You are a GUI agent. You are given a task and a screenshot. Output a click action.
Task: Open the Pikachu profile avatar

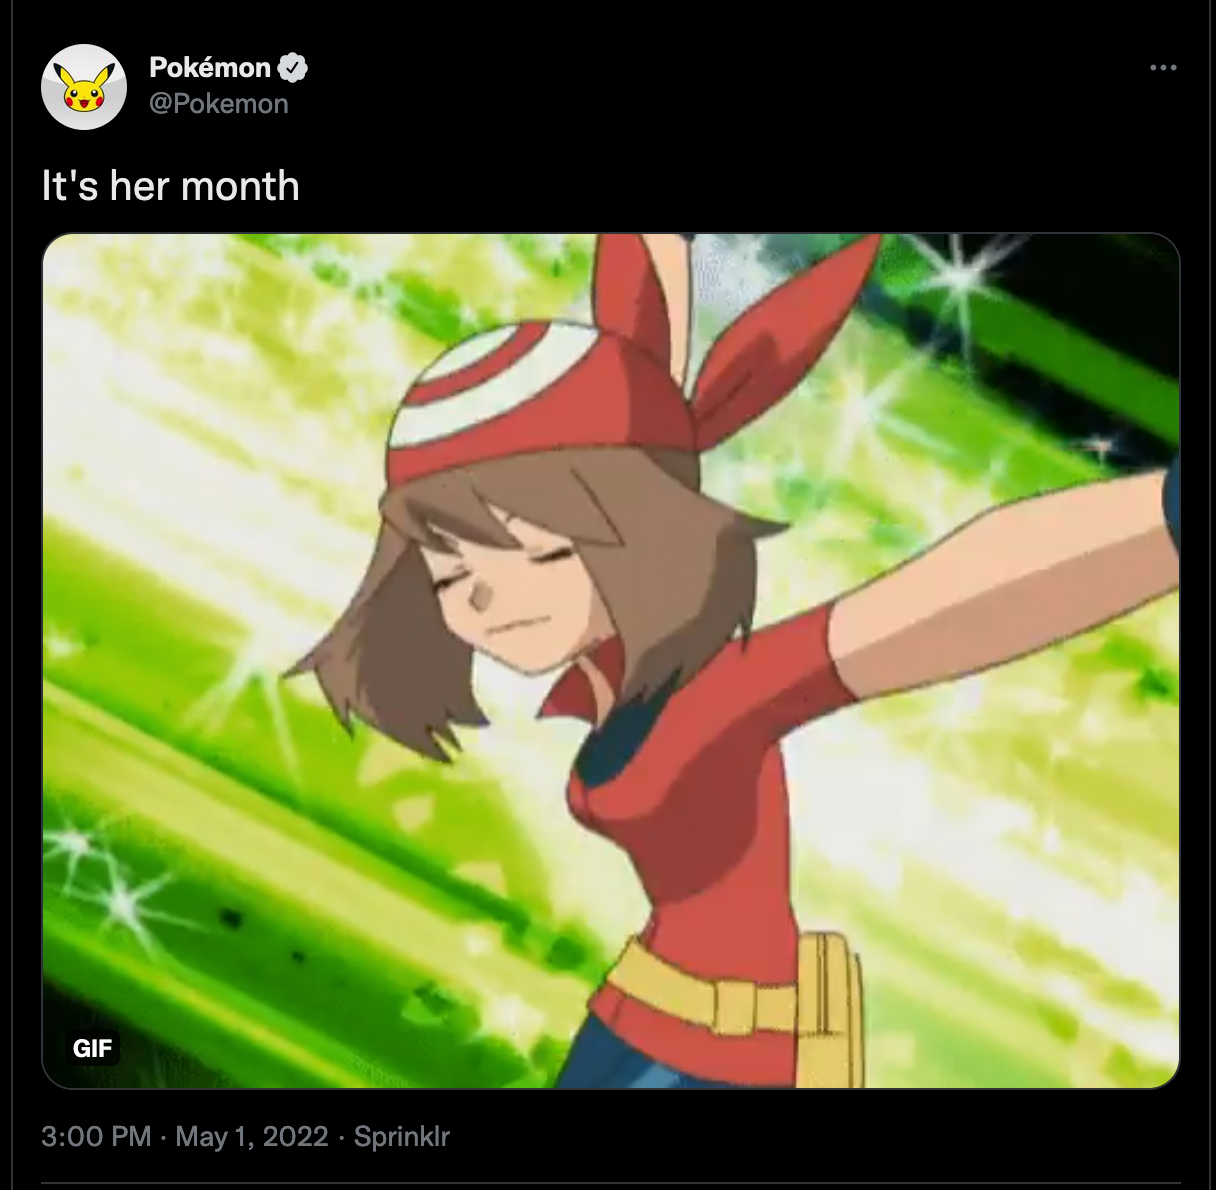(x=84, y=87)
